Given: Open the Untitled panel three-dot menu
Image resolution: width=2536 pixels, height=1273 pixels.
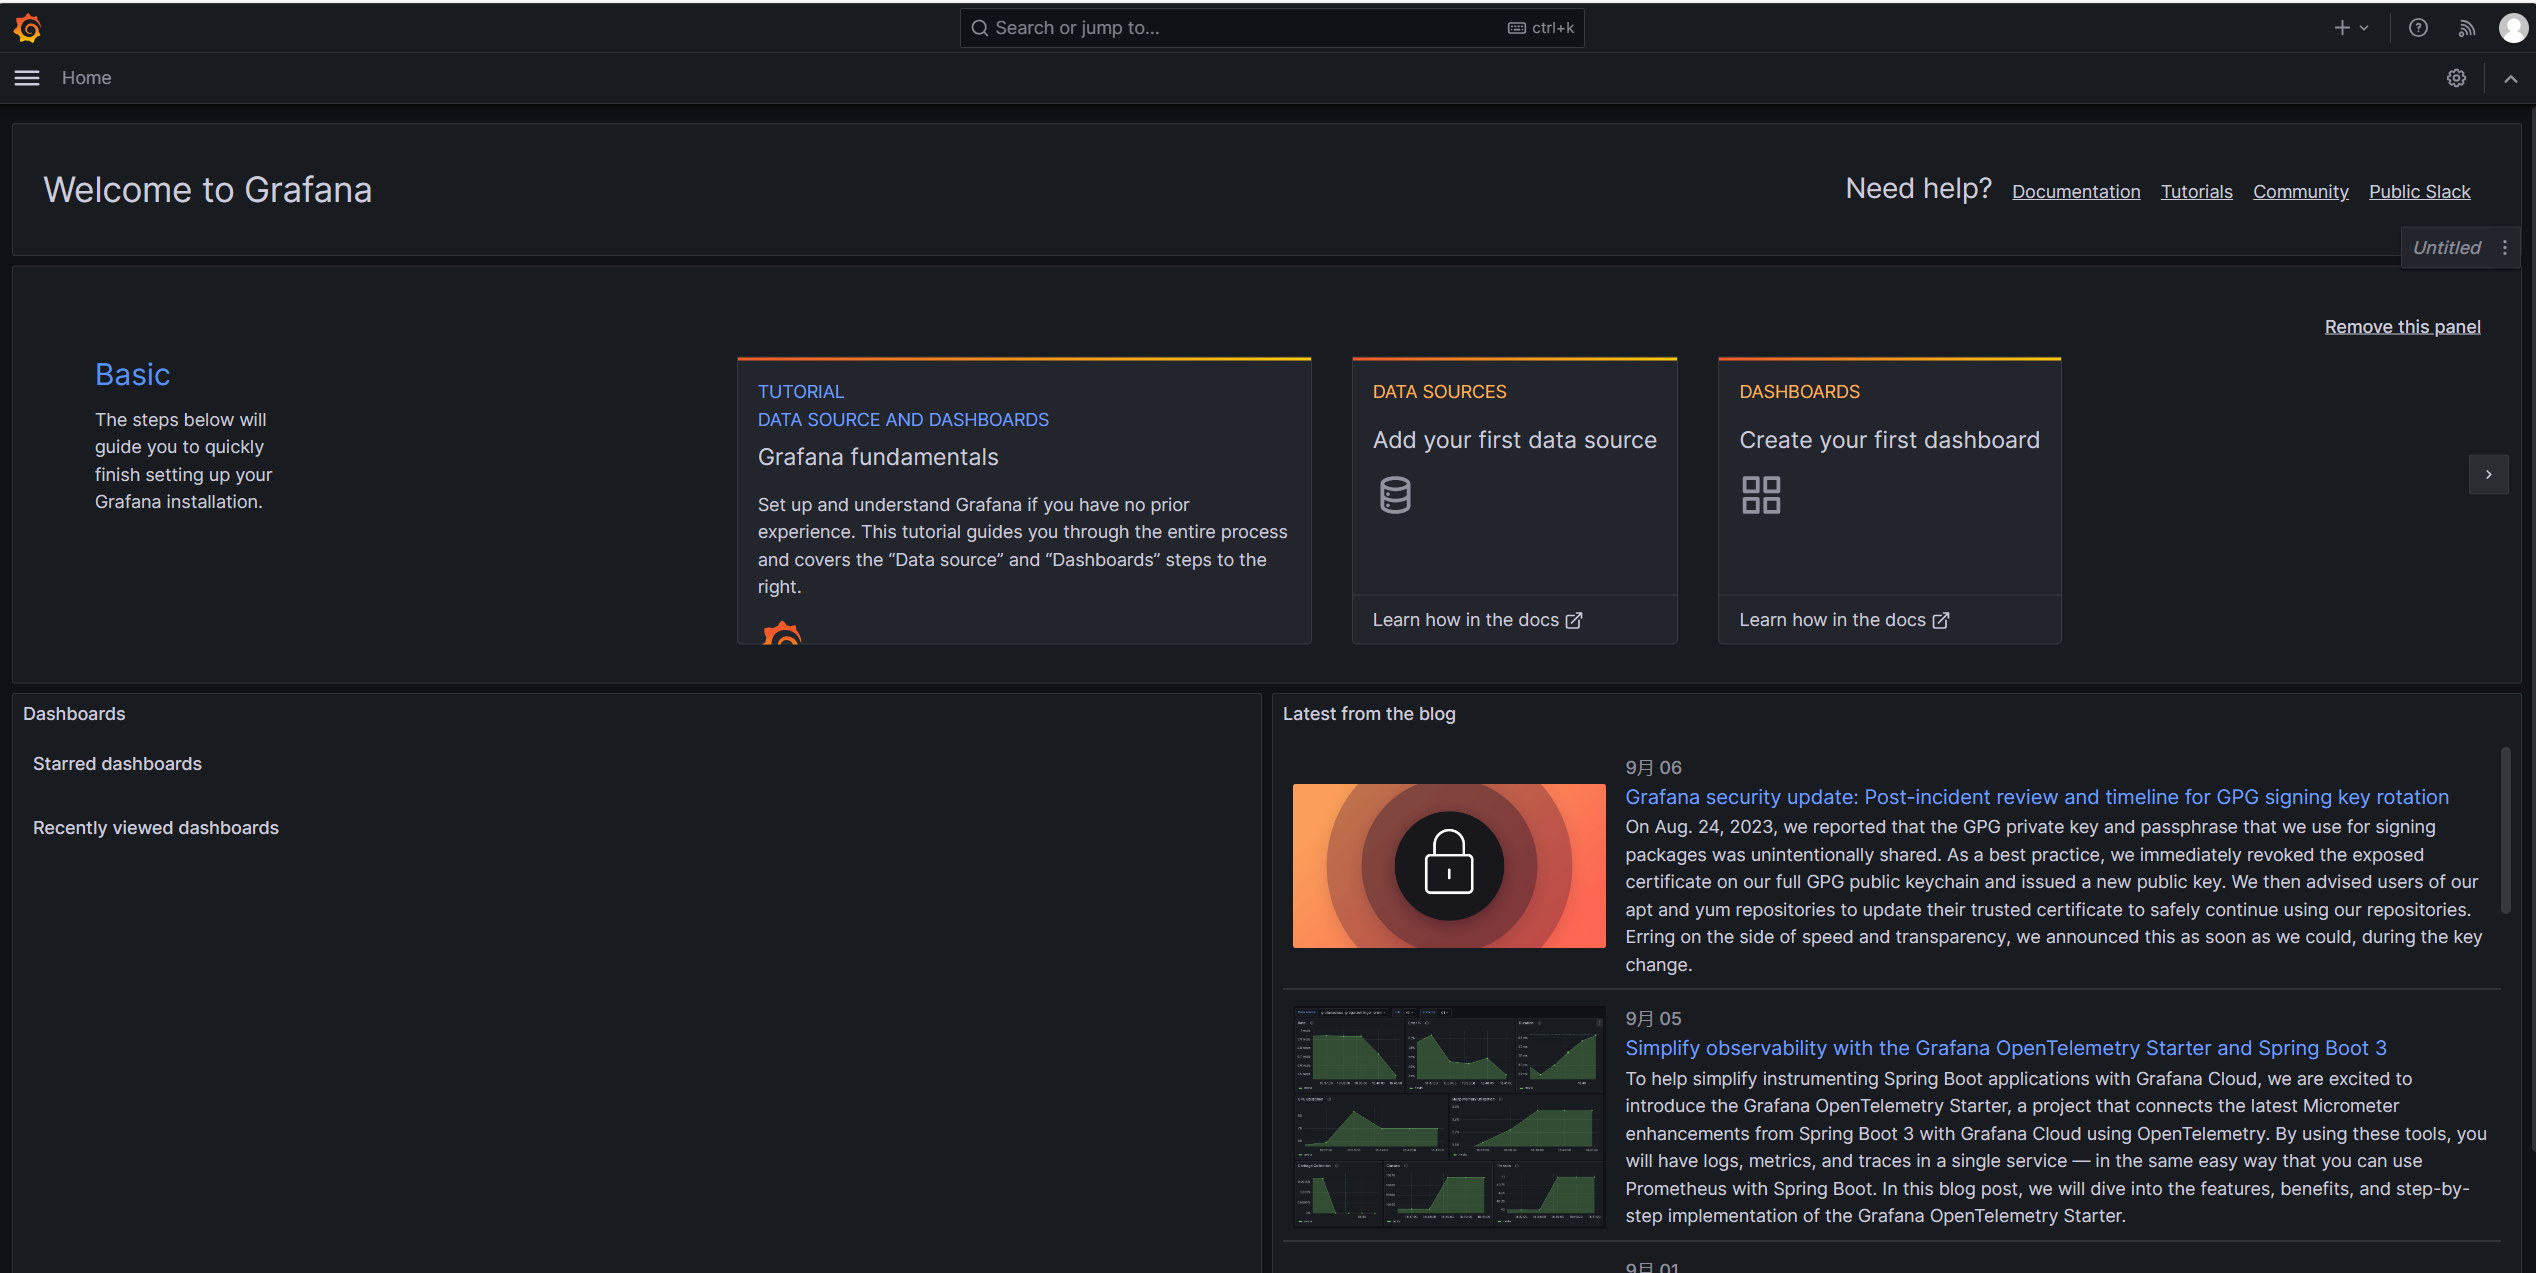Looking at the screenshot, I should [x=2505, y=248].
